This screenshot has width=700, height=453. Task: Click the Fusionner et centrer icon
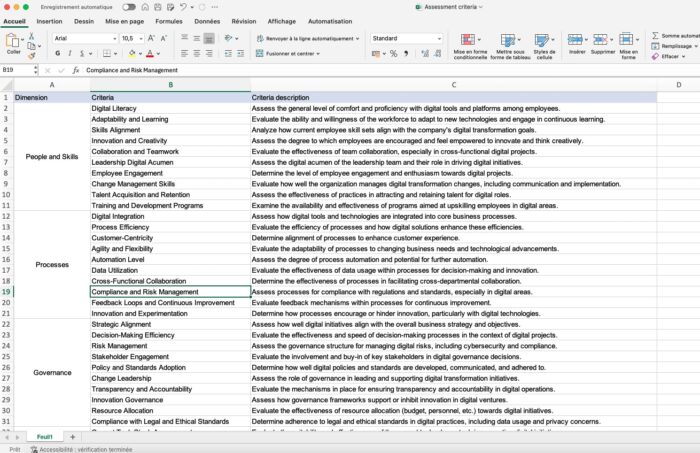259,54
